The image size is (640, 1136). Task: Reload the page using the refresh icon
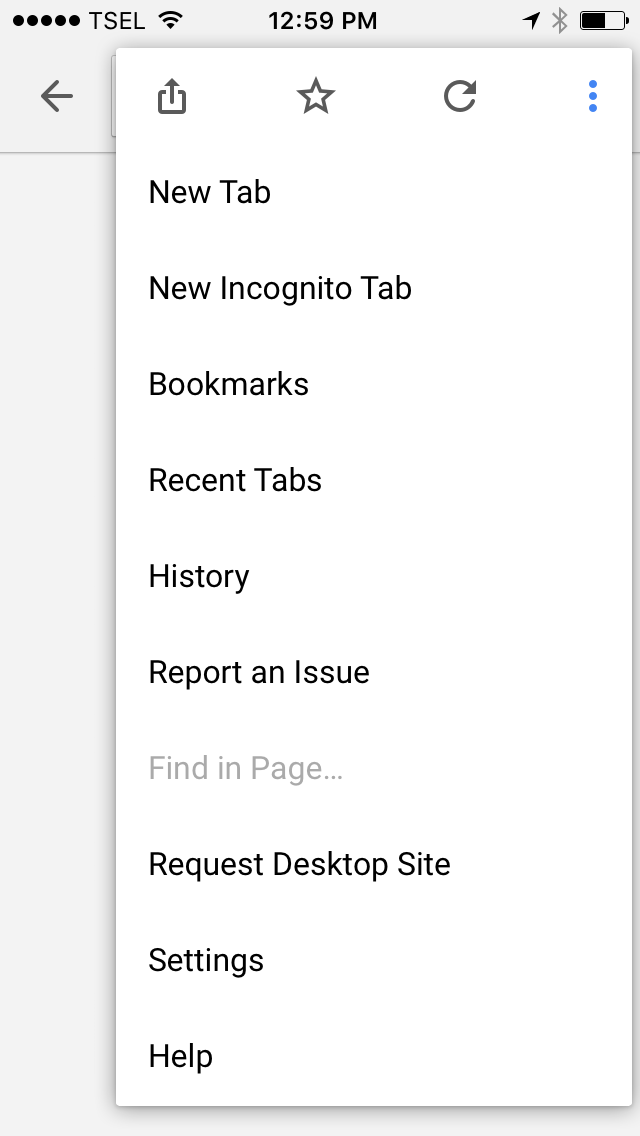click(x=460, y=97)
